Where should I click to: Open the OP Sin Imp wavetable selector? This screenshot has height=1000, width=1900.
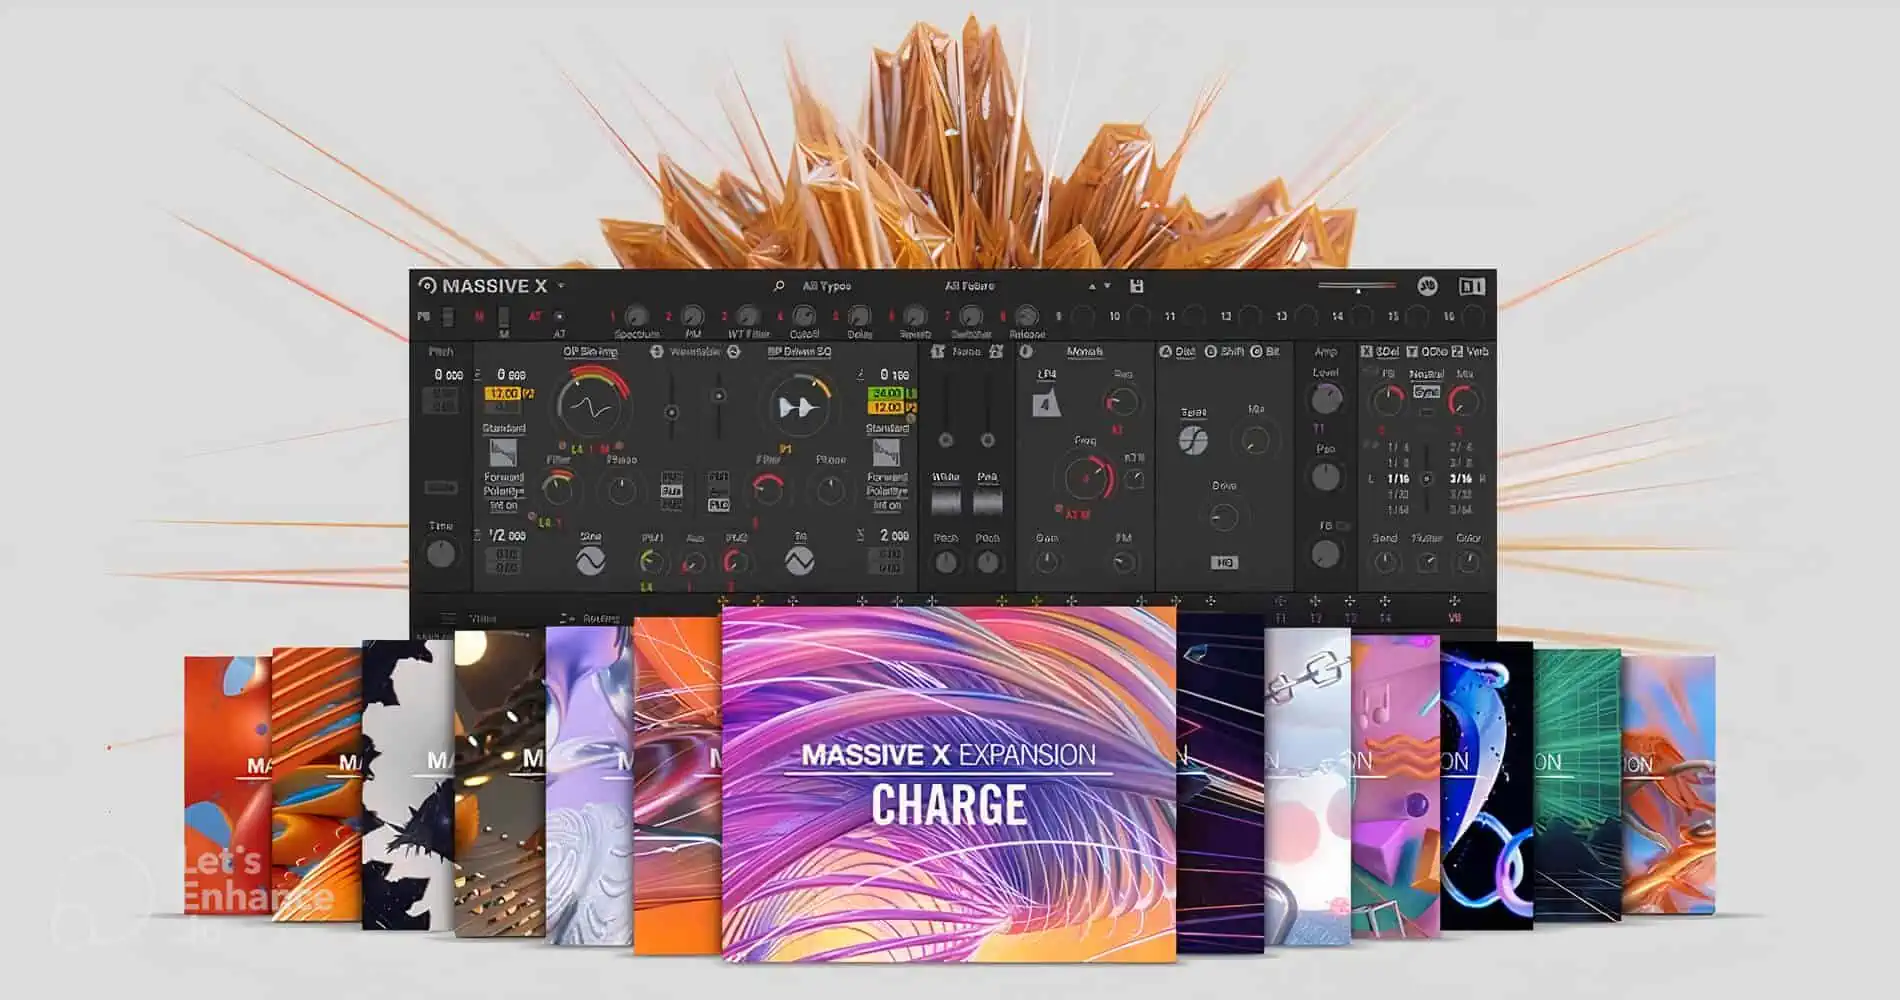point(590,352)
